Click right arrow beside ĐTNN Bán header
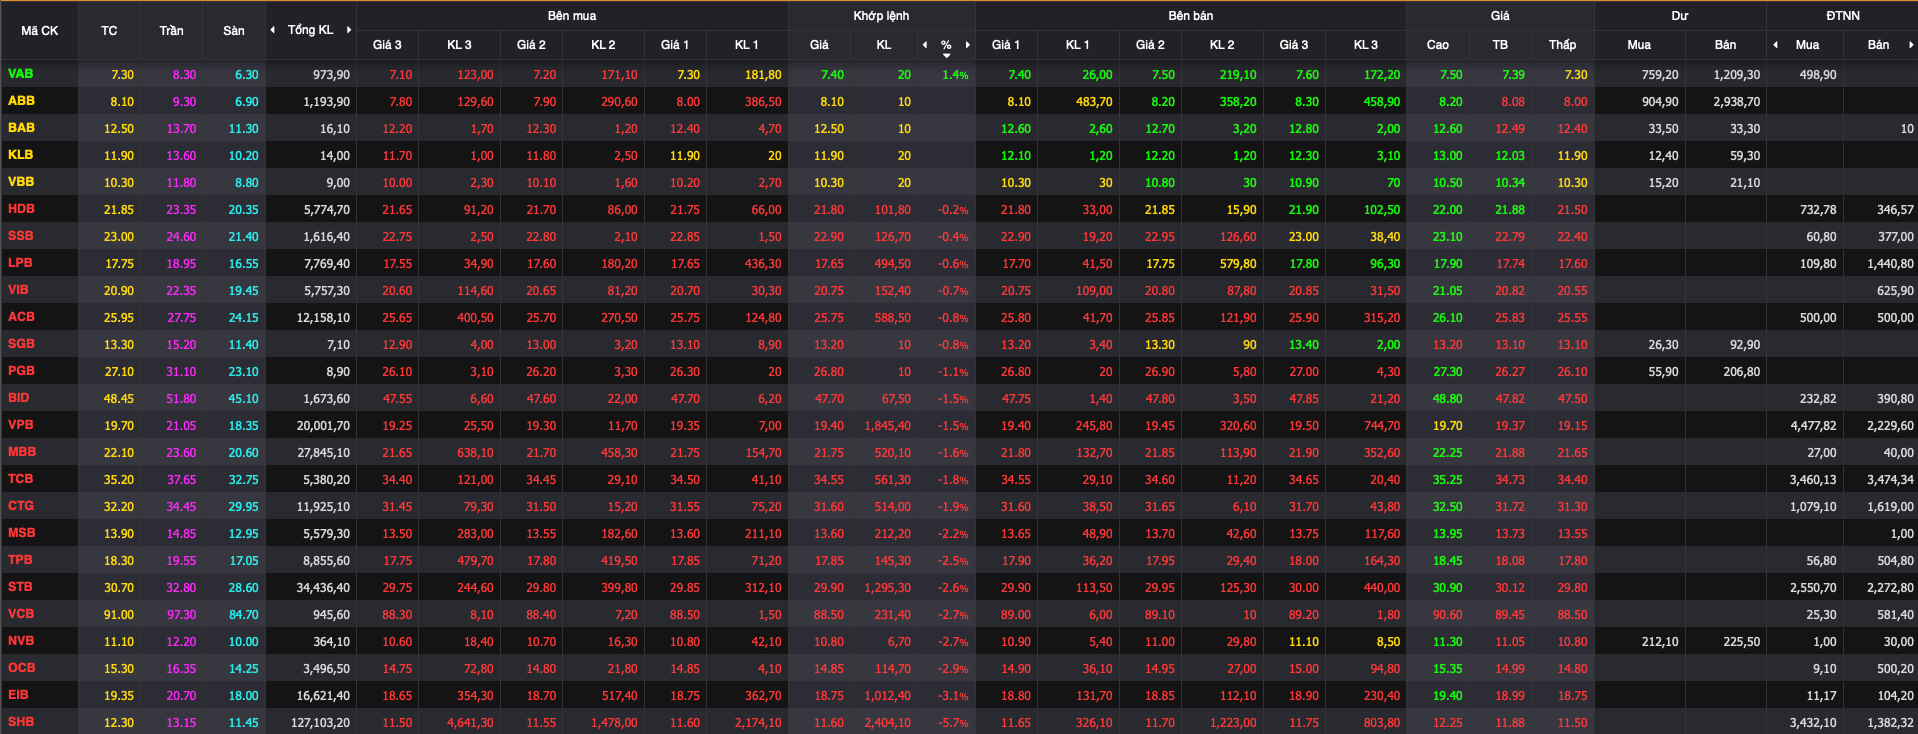1918x734 pixels. [1910, 45]
